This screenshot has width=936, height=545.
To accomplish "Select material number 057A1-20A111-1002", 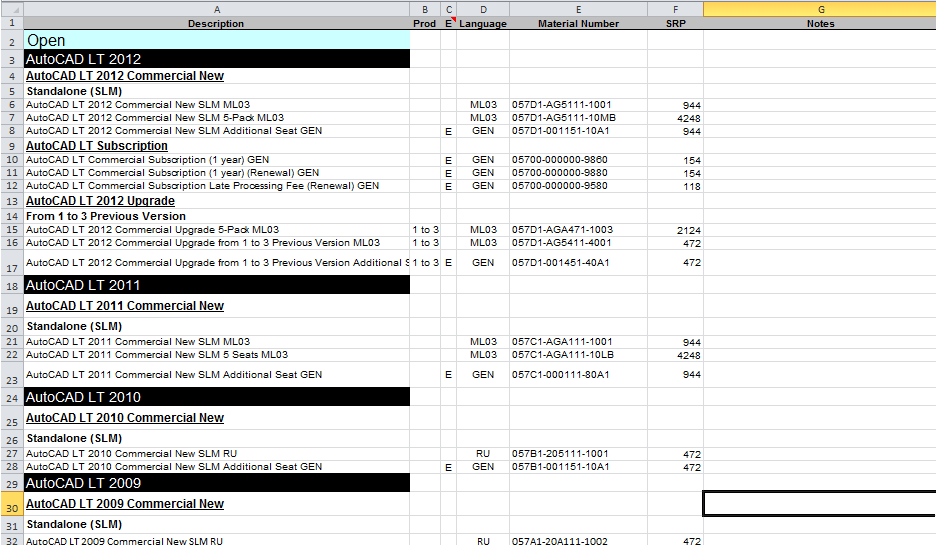I will (x=578, y=540).
